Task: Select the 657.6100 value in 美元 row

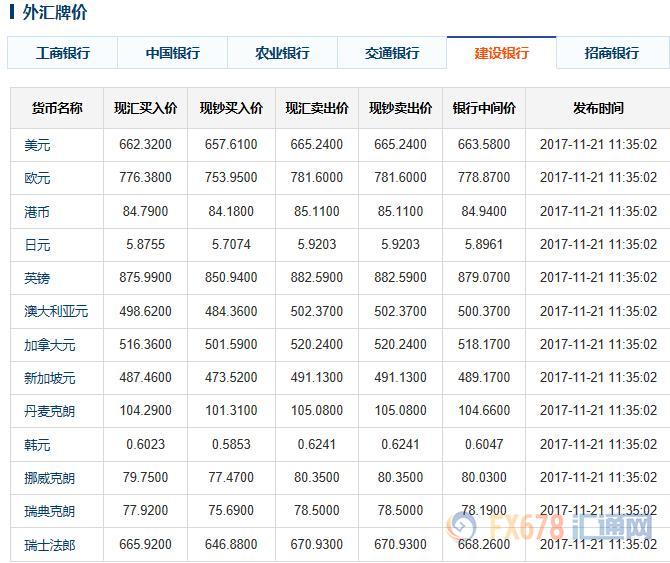Action: coord(231,144)
